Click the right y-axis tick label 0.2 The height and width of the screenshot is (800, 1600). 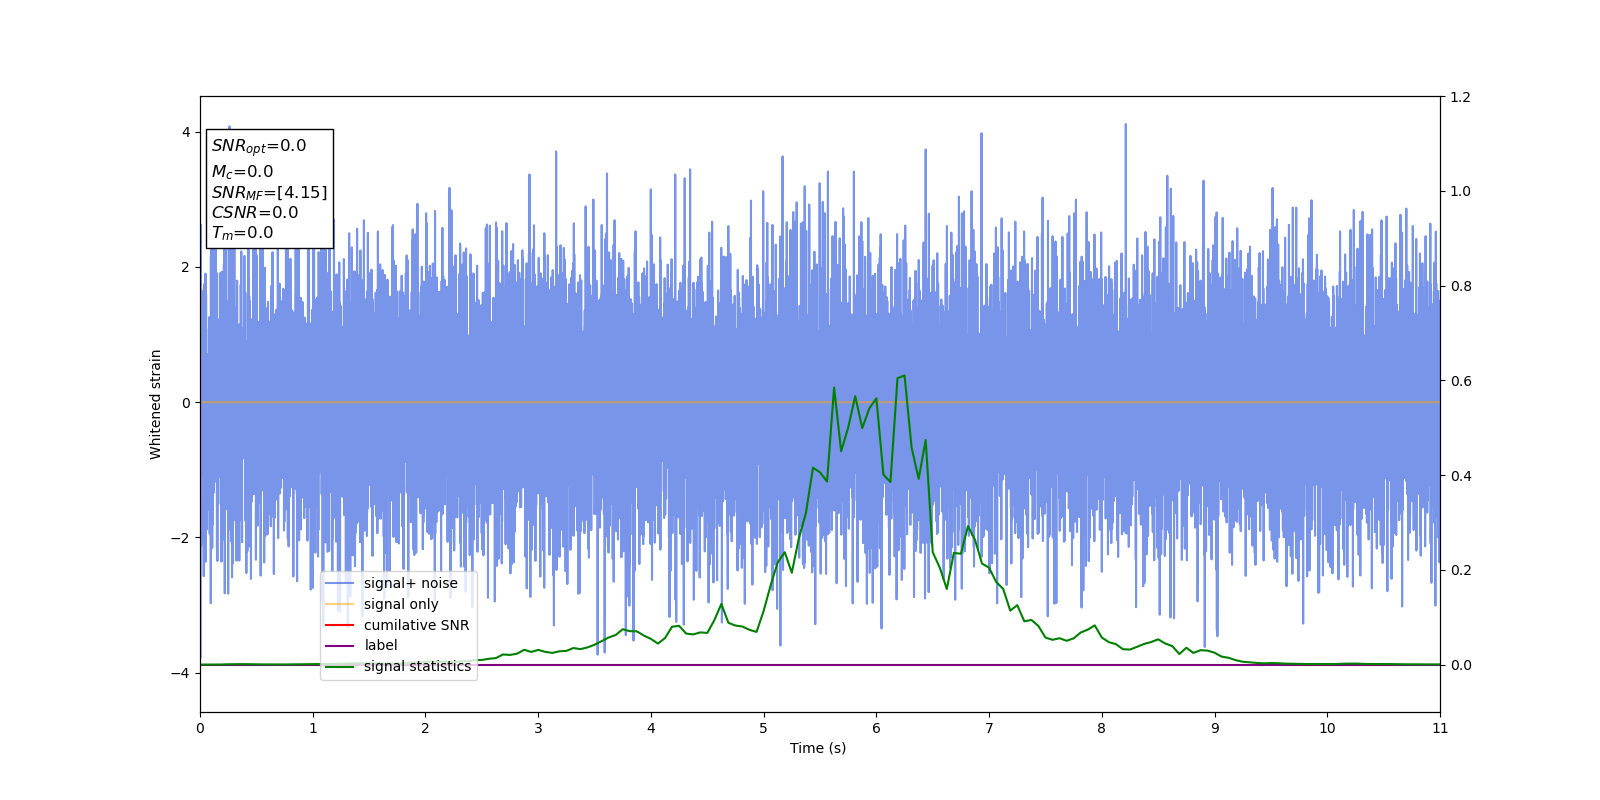point(1460,570)
